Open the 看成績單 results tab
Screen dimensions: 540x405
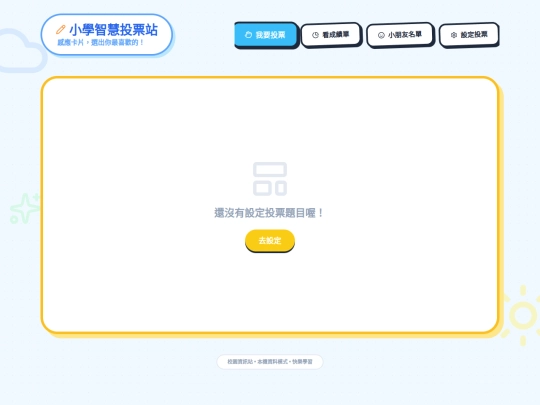pyautogui.click(x=331, y=34)
